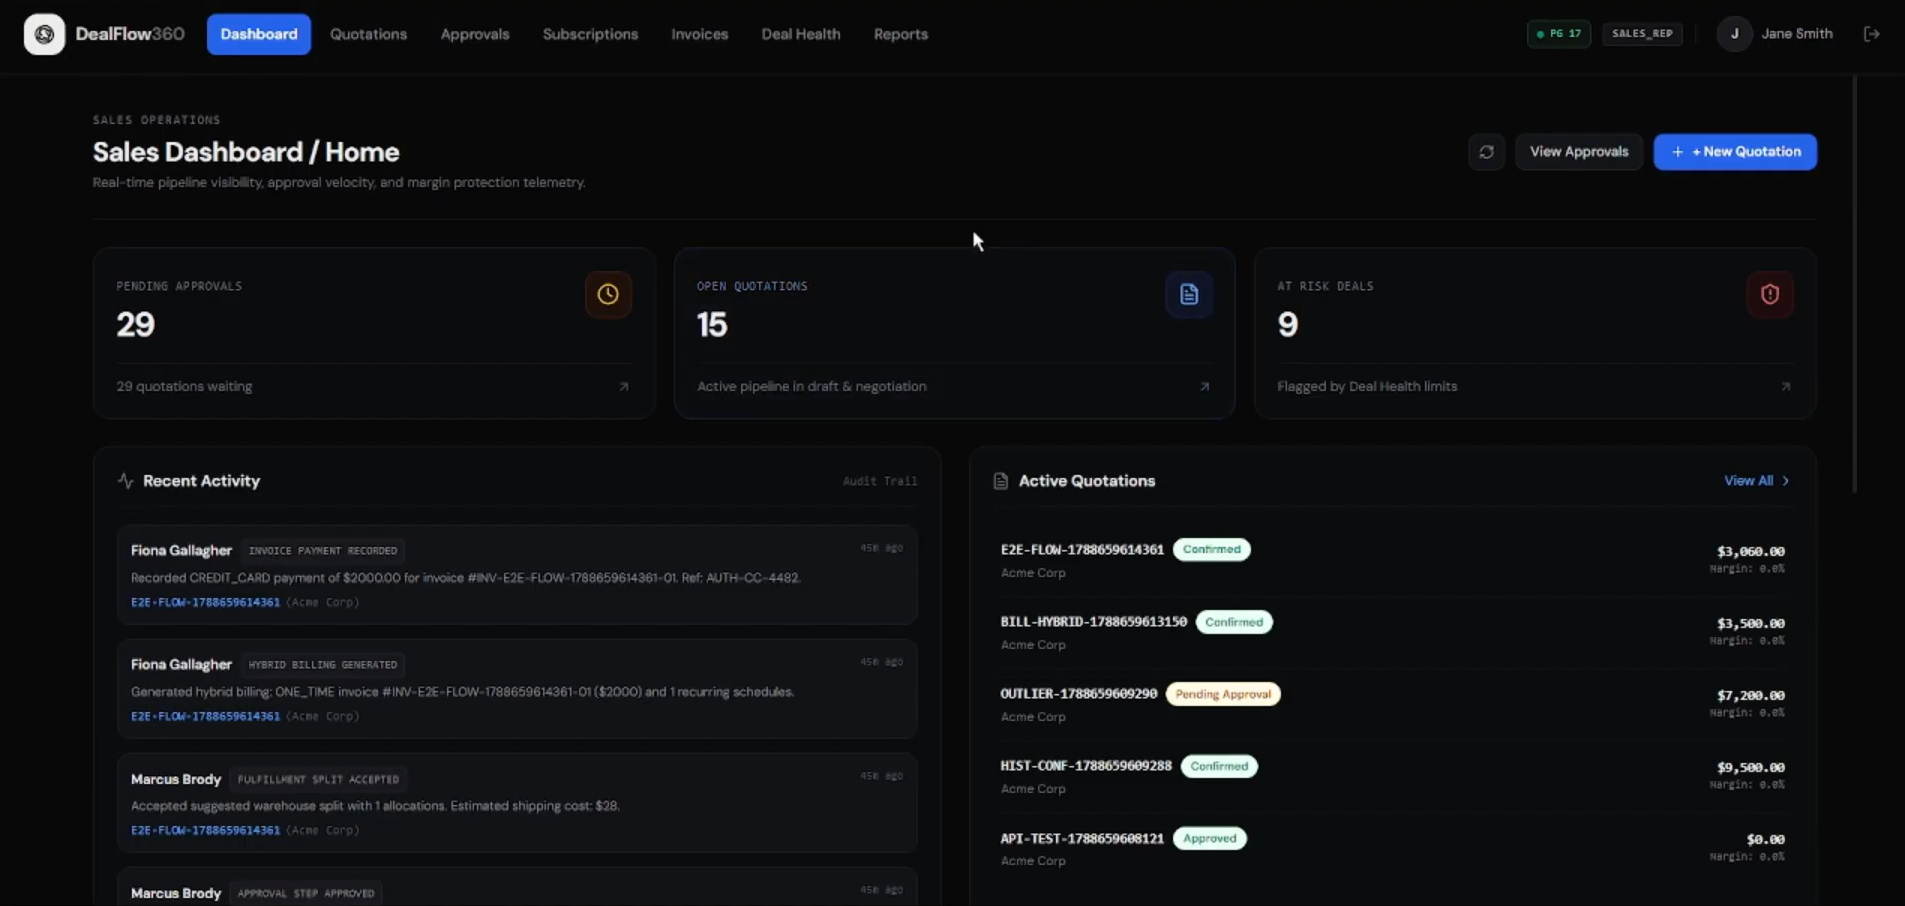Click the logout icon

coord(1872,34)
